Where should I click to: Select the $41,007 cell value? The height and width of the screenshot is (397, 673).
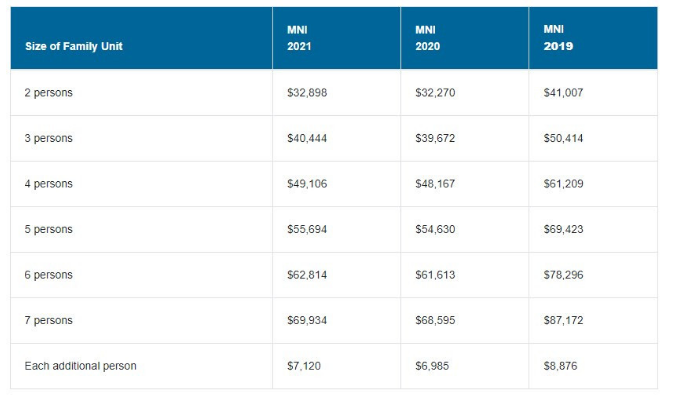click(564, 93)
